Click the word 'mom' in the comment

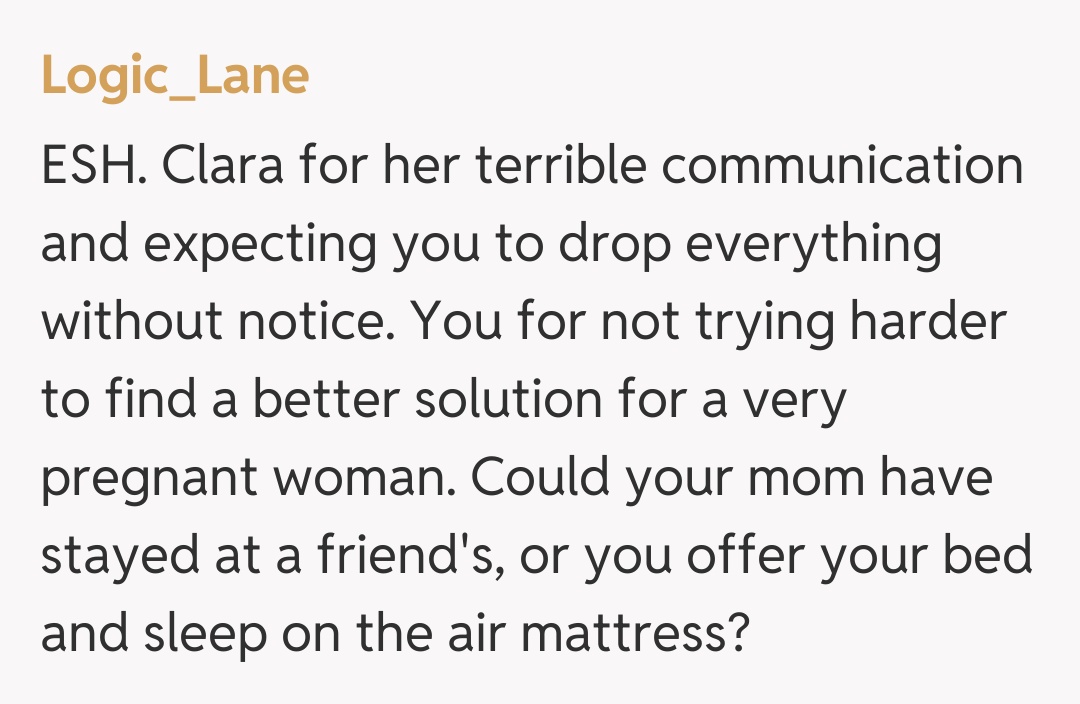click(808, 478)
